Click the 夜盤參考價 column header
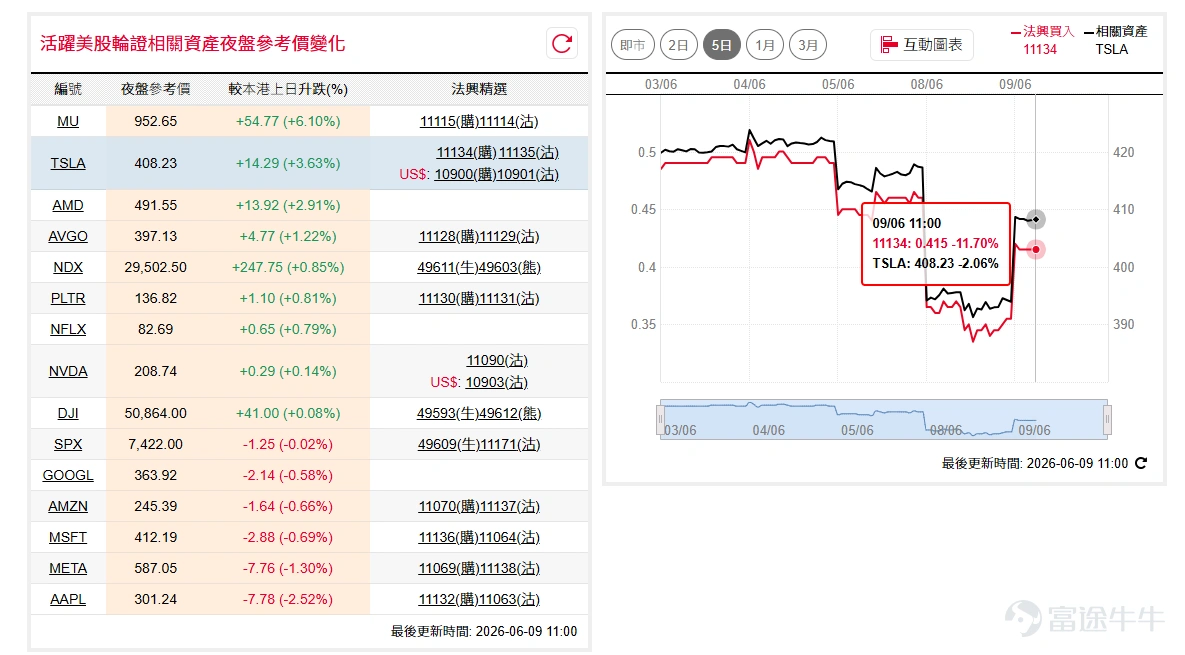The image size is (1185, 655). [156, 89]
